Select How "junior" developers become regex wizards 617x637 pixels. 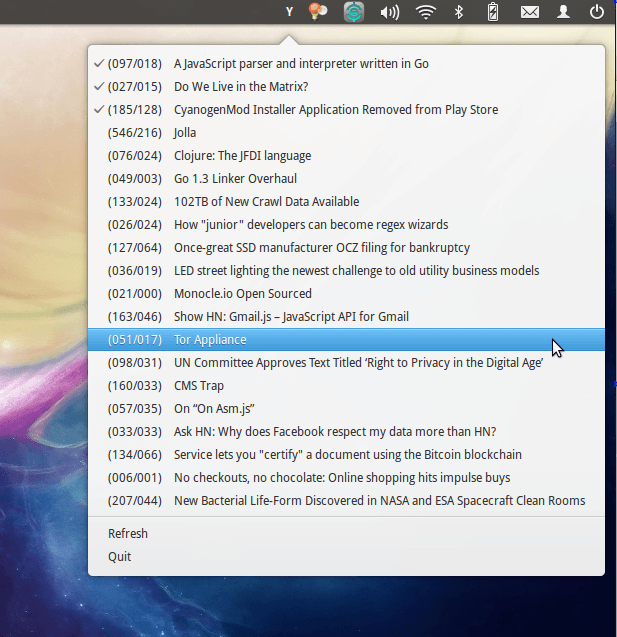346,225
